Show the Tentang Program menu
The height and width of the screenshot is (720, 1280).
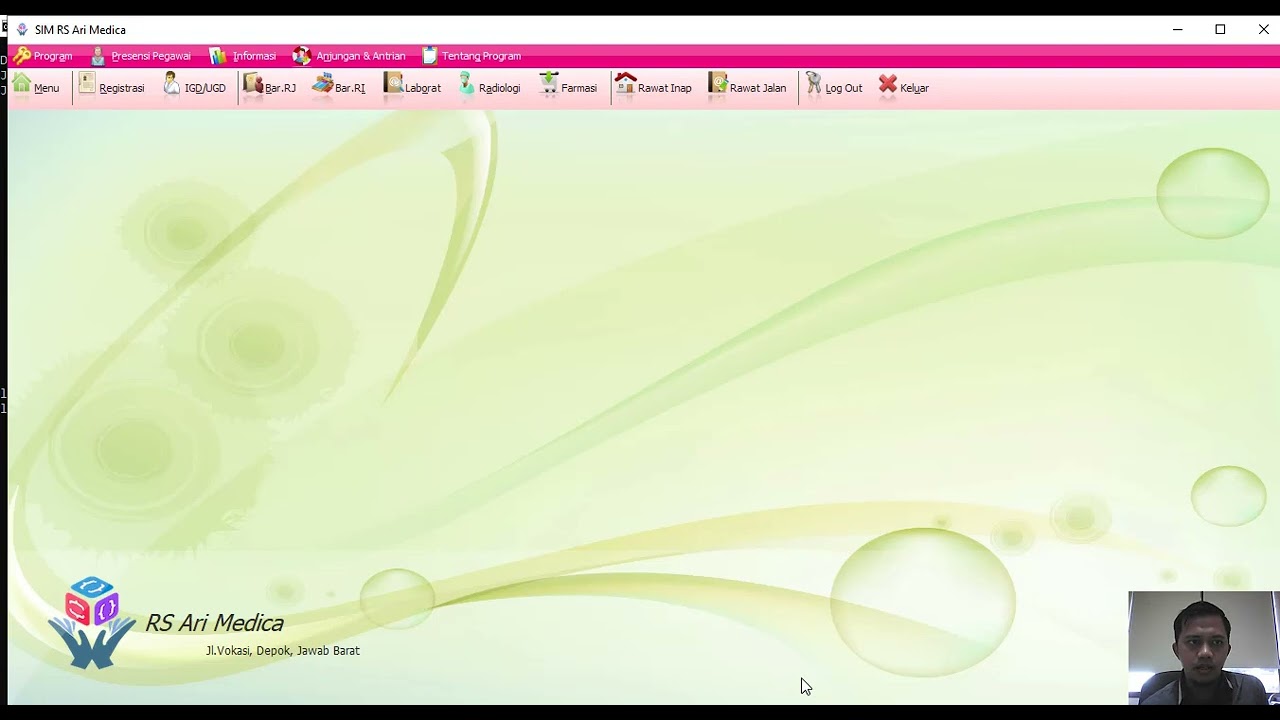(x=471, y=56)
